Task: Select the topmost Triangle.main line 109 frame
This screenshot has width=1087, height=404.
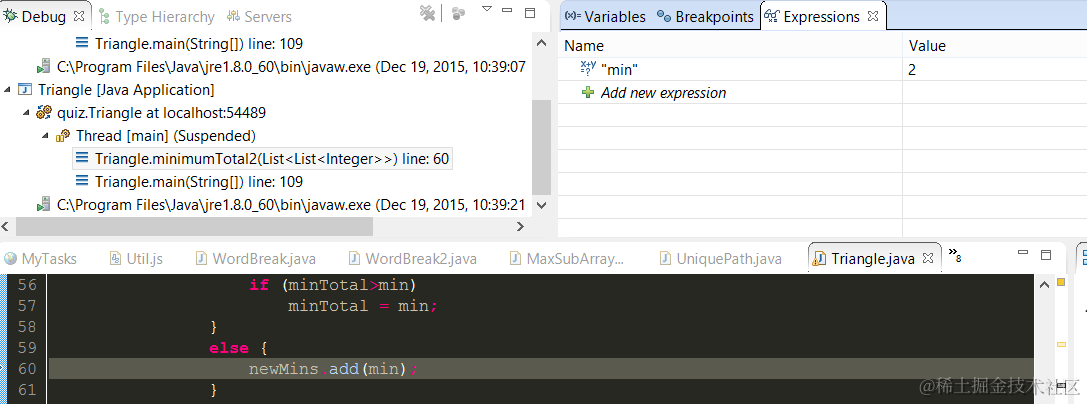Action: [199, 44]
